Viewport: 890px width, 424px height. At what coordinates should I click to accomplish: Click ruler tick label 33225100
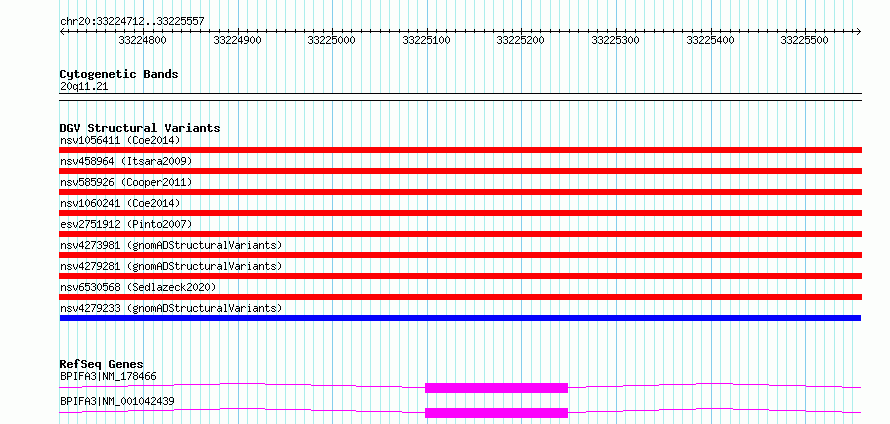pyautogui.click(x=426, y=40)
